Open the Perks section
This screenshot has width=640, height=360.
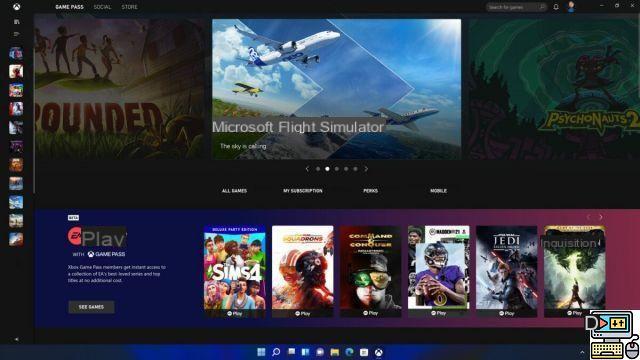coord(371,191)
